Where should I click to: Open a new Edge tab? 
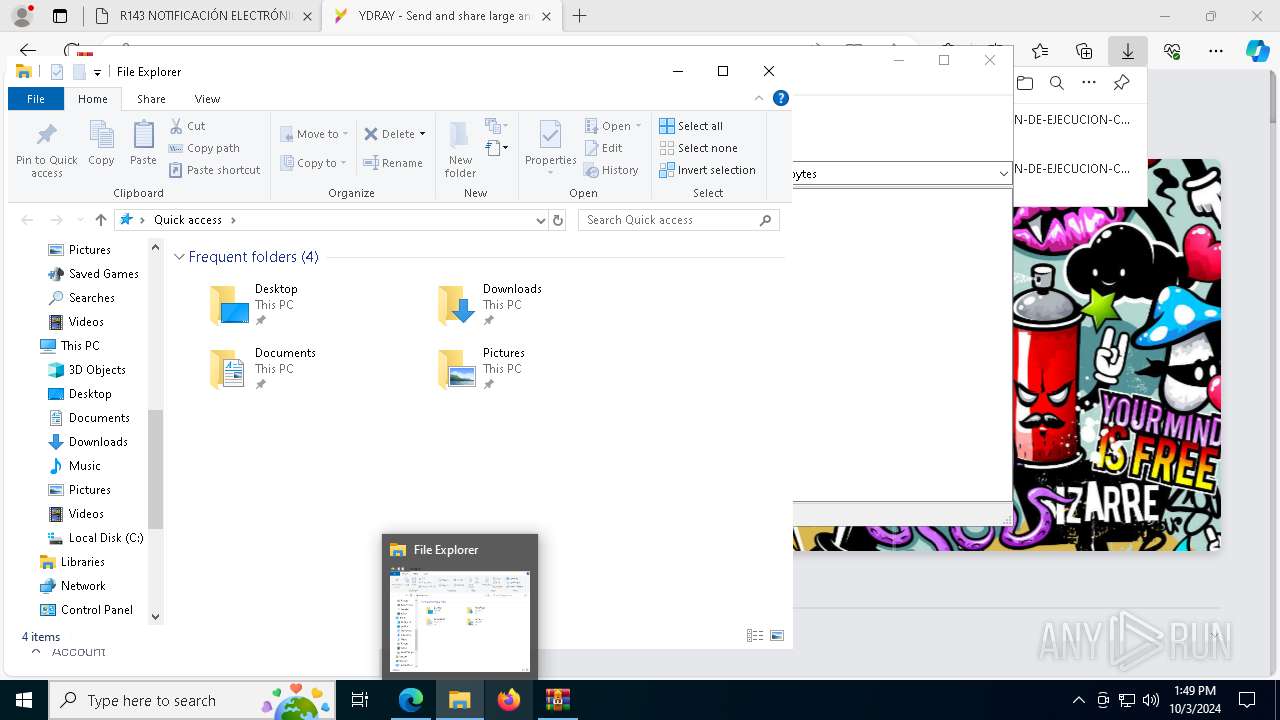[x=579, y=16]
